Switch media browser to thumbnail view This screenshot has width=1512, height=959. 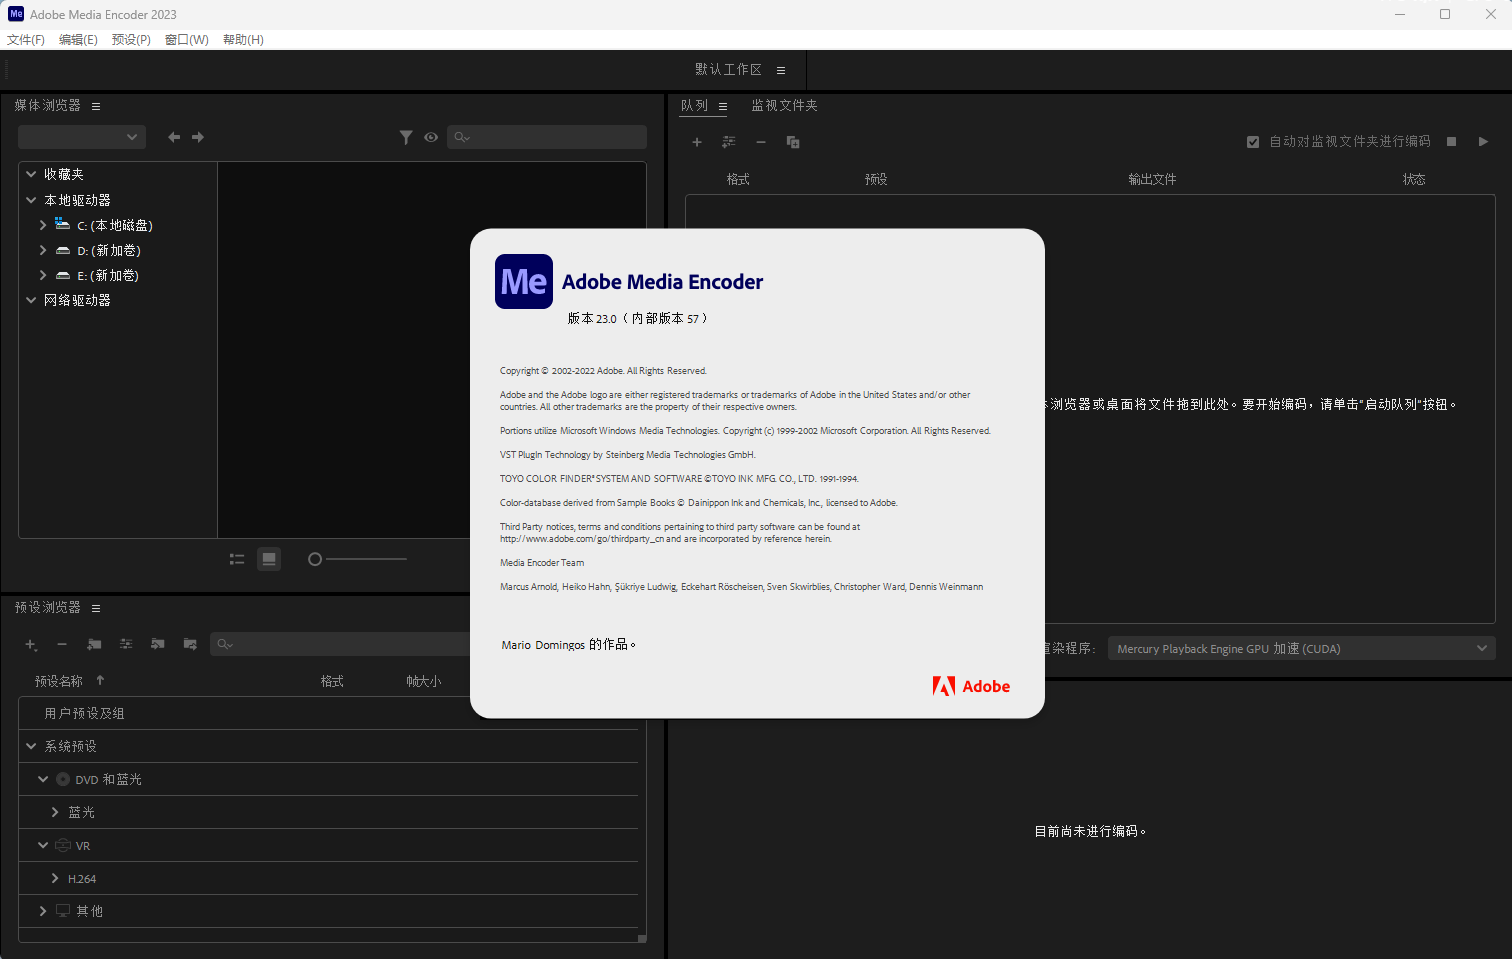[x=268, y=559]
